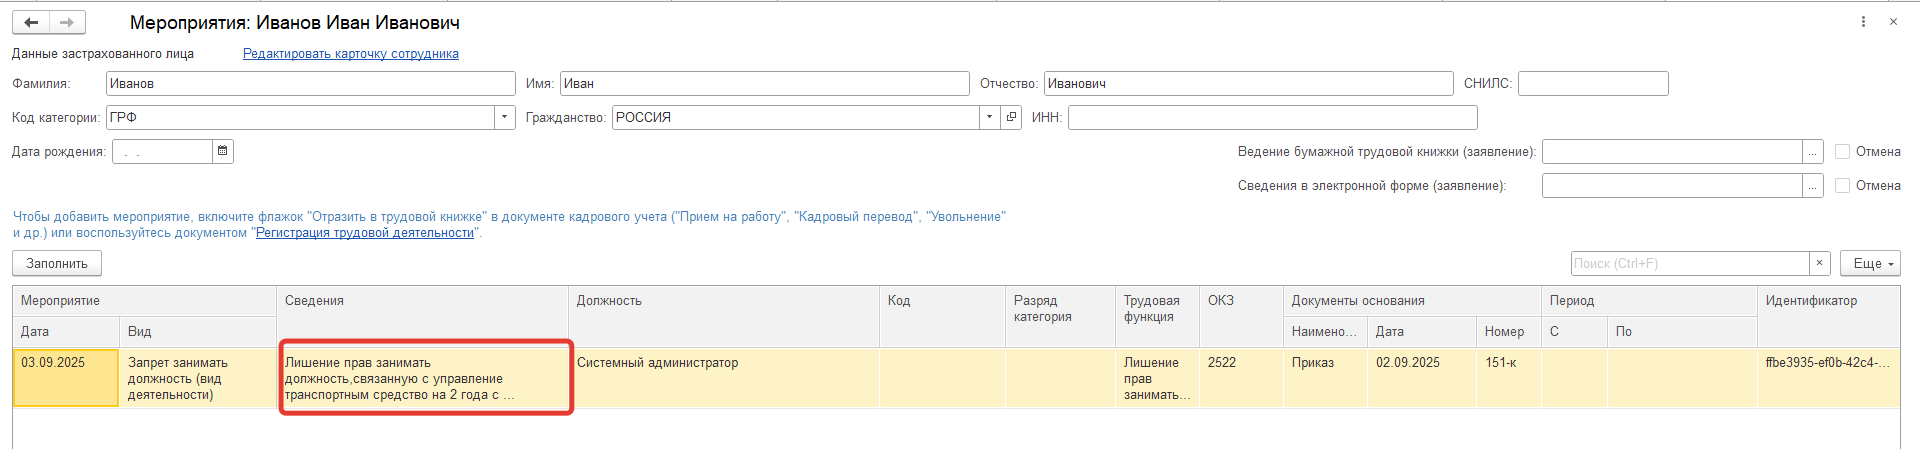Screen dimensions: 1920x449
Task: Click the Заполнить button
Action: click(x=57, y=263)
